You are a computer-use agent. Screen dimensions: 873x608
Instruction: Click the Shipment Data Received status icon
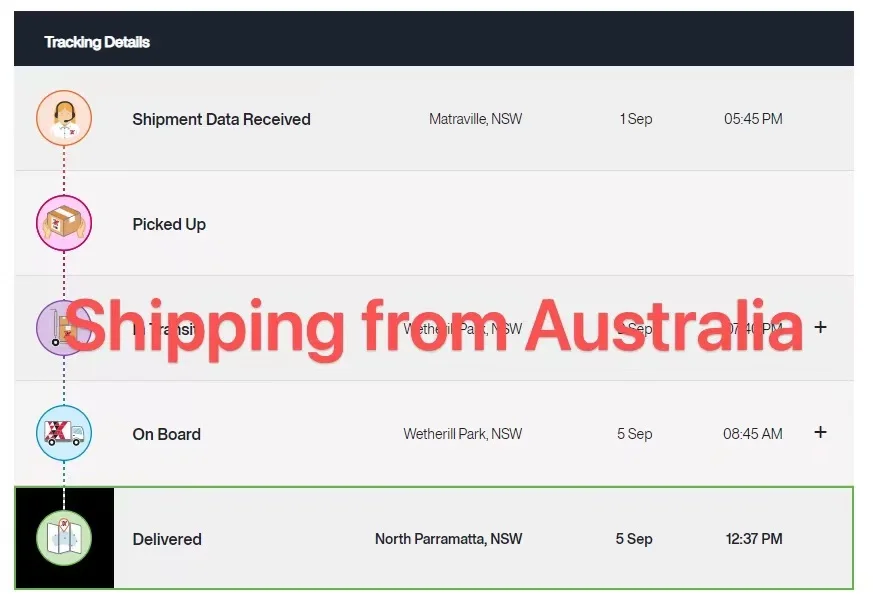point(64,118)
